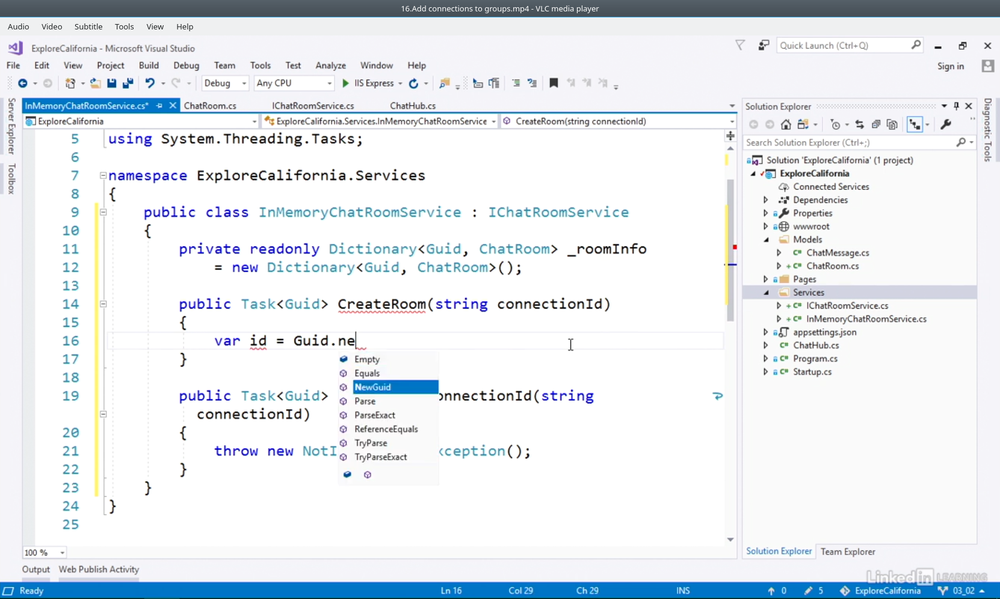The height and width of the screenshot is (599, 1000).
Task: Collapse the class outline on line 9
Action: click(x=103, y=212)
